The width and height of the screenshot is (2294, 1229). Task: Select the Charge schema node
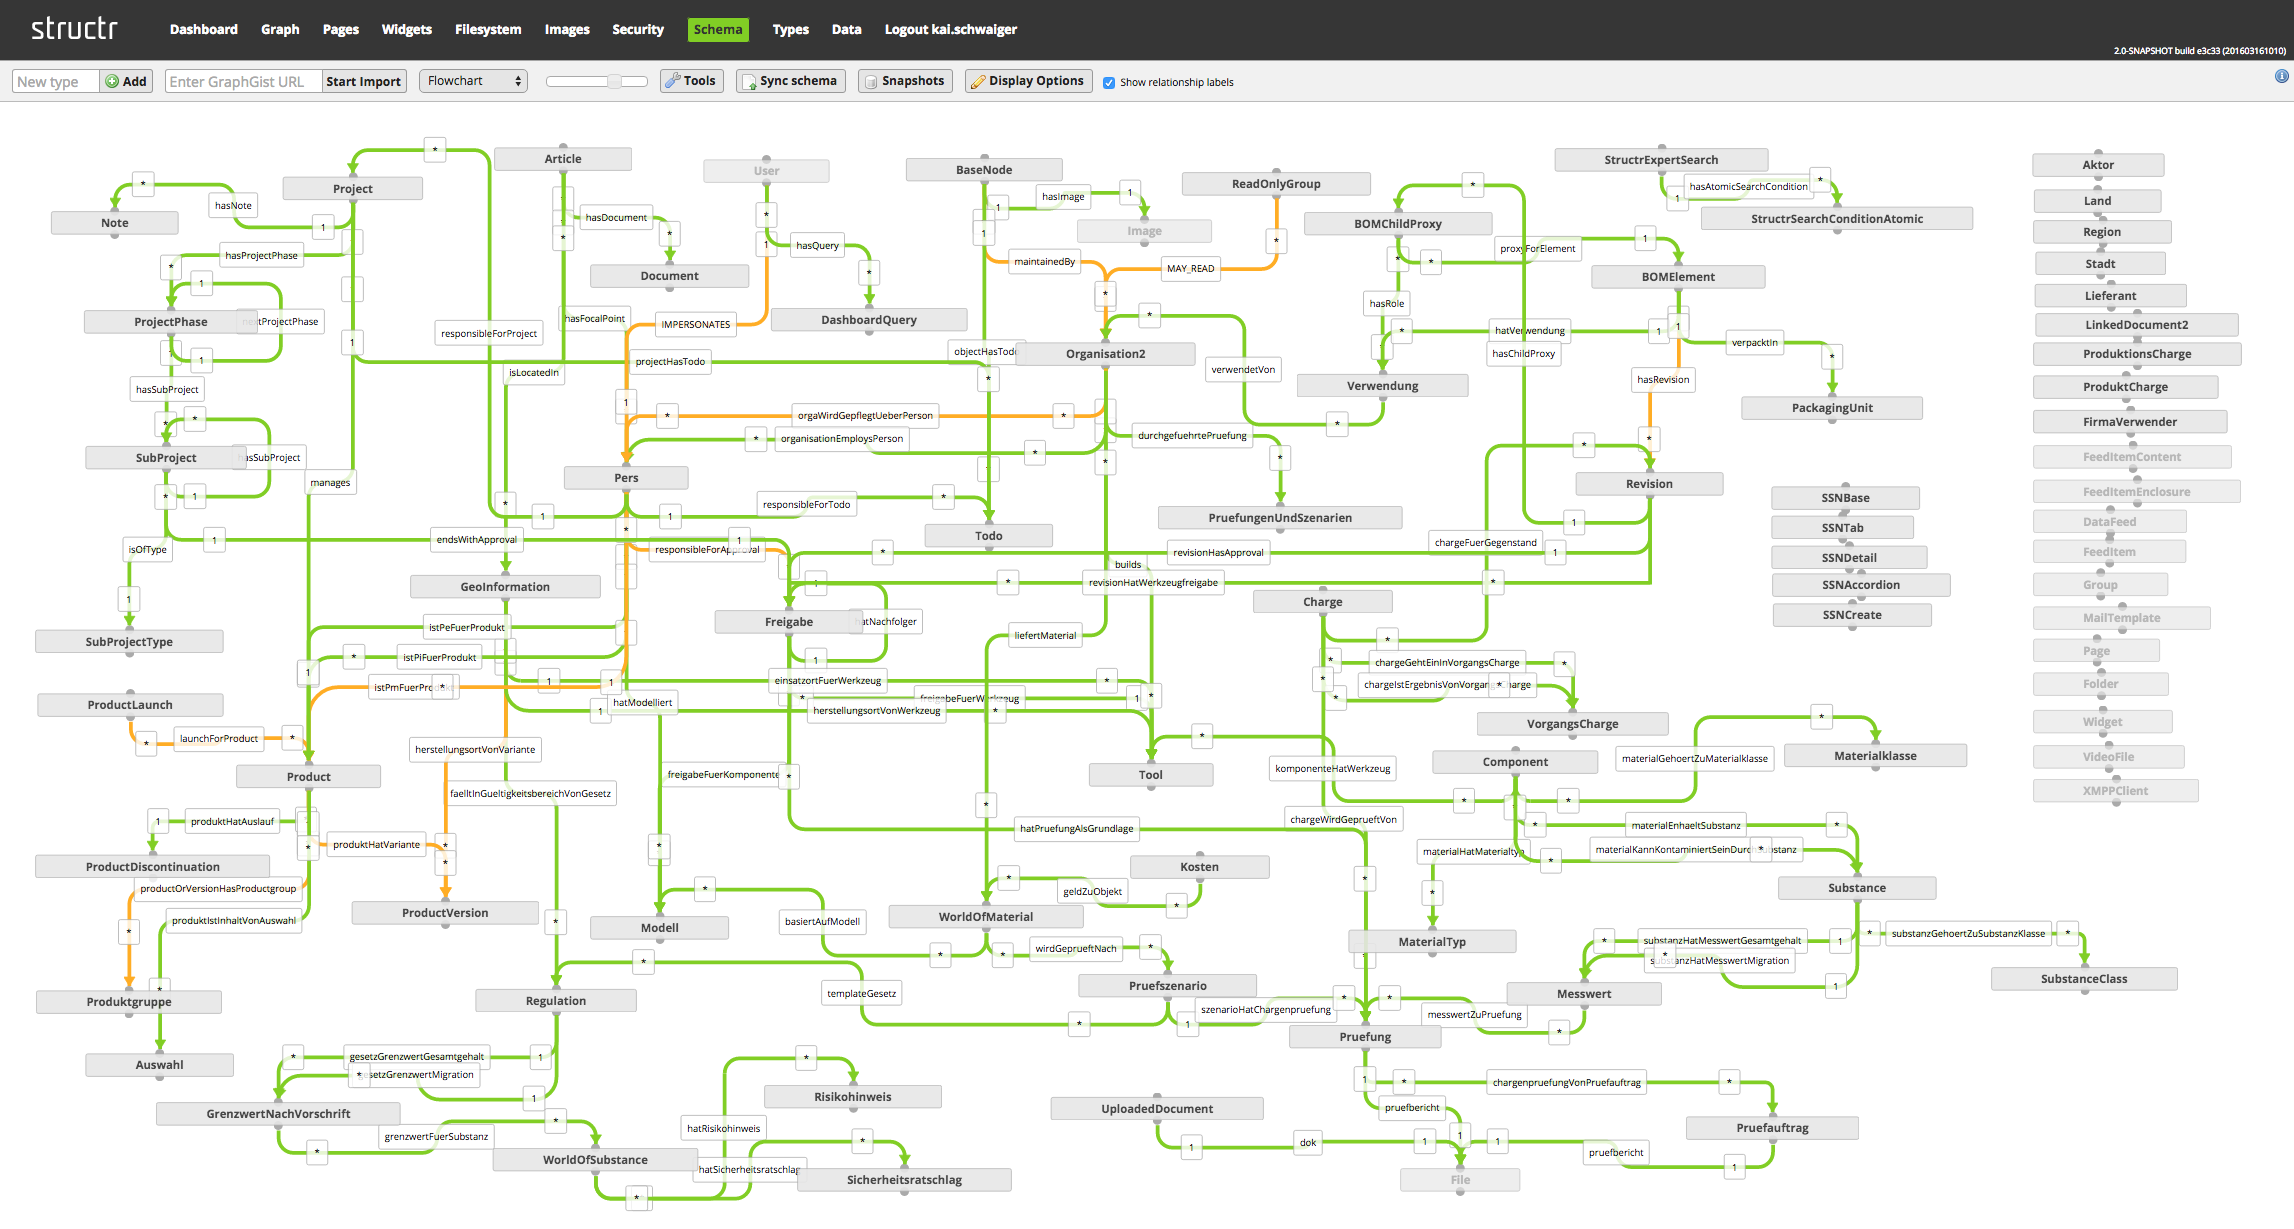[x=1323, y=601]
